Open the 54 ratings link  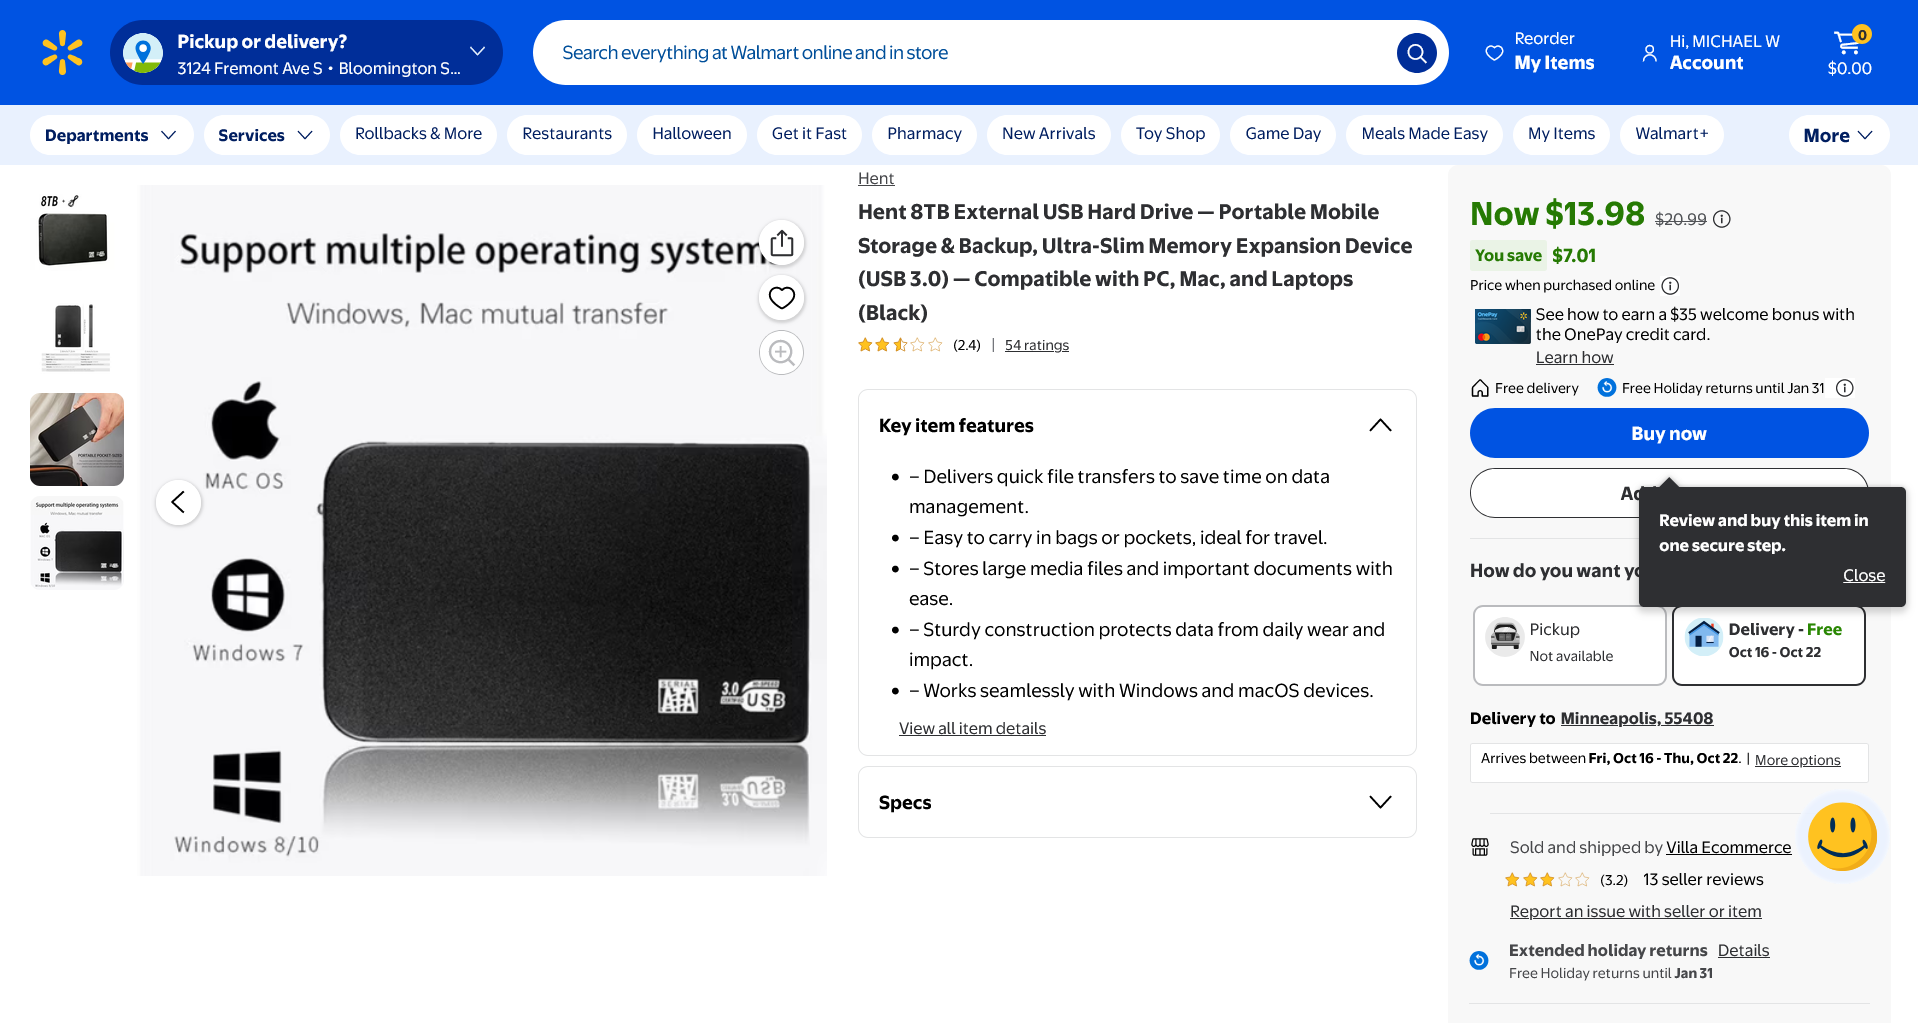coord(1037,345)
